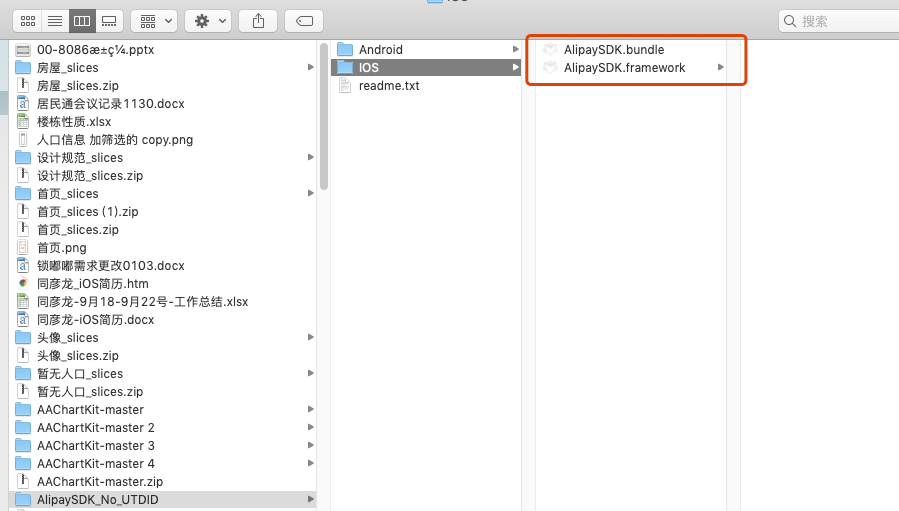Select AAChartKit-master 2 folder icon
The image size is (899, 511).
tap(23, 427)
